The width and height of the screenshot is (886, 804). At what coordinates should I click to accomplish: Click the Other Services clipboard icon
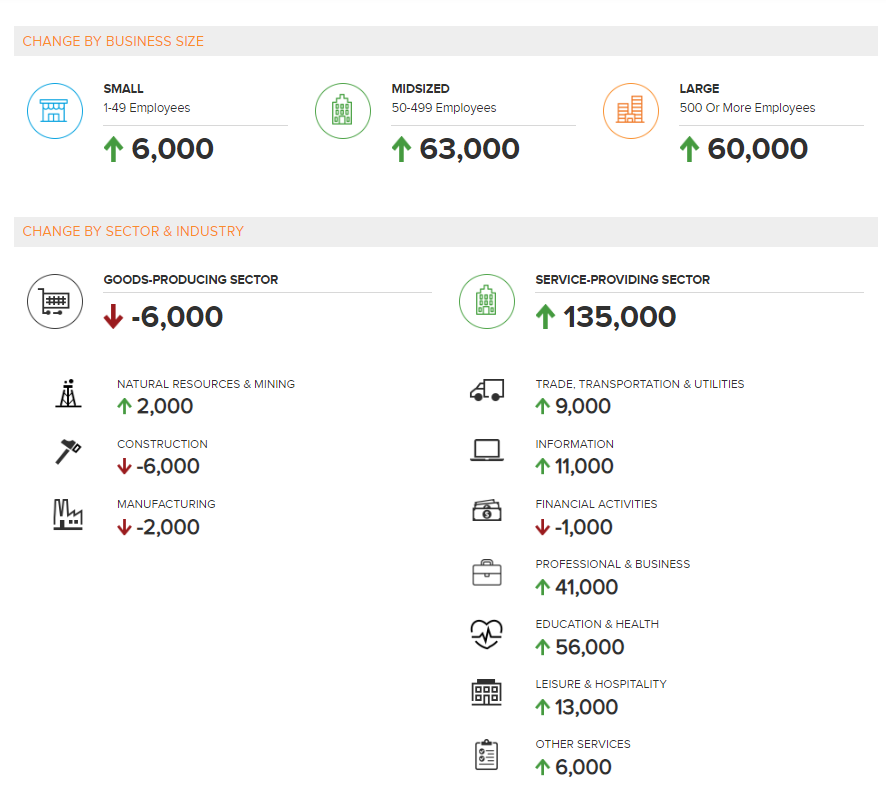click(486, 754)
